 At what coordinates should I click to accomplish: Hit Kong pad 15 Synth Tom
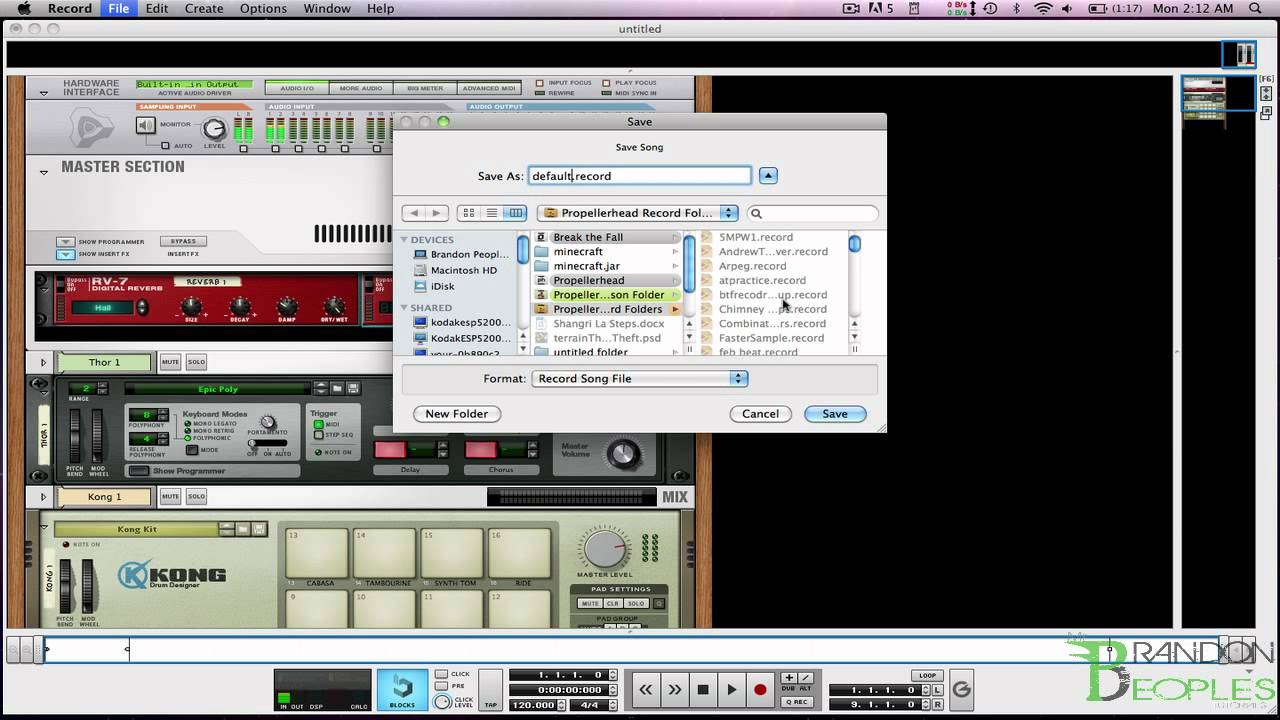pyautogui.click(x=451, y=553)
